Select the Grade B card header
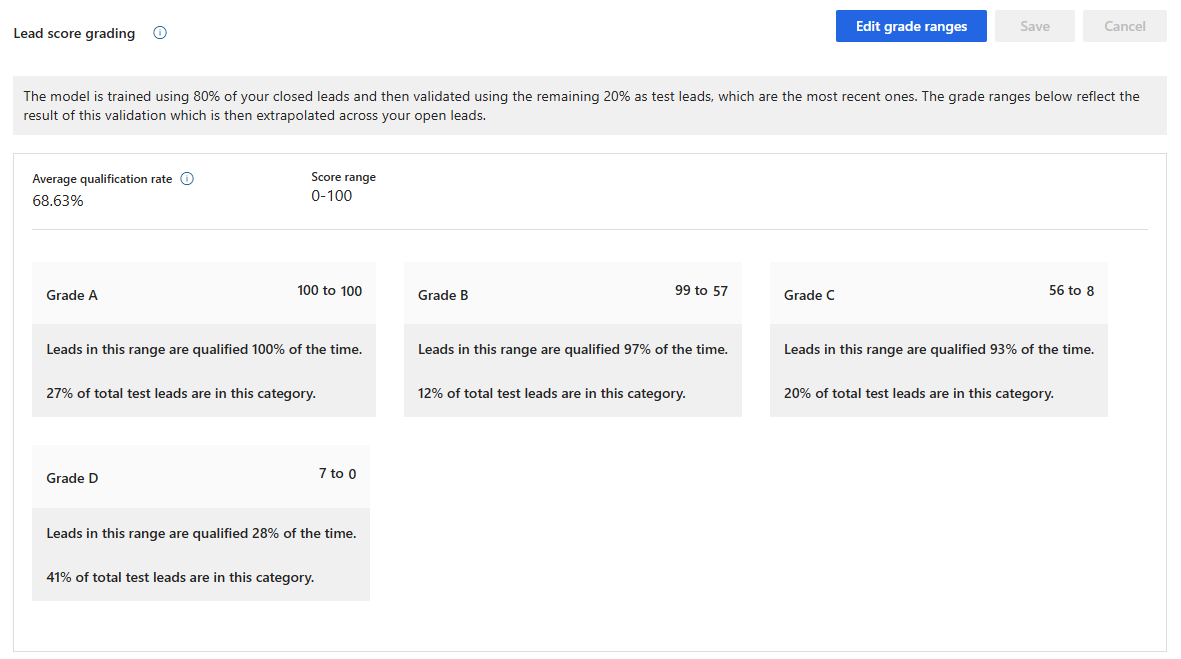Screen dimensions: 1181x659 [443, 295]
